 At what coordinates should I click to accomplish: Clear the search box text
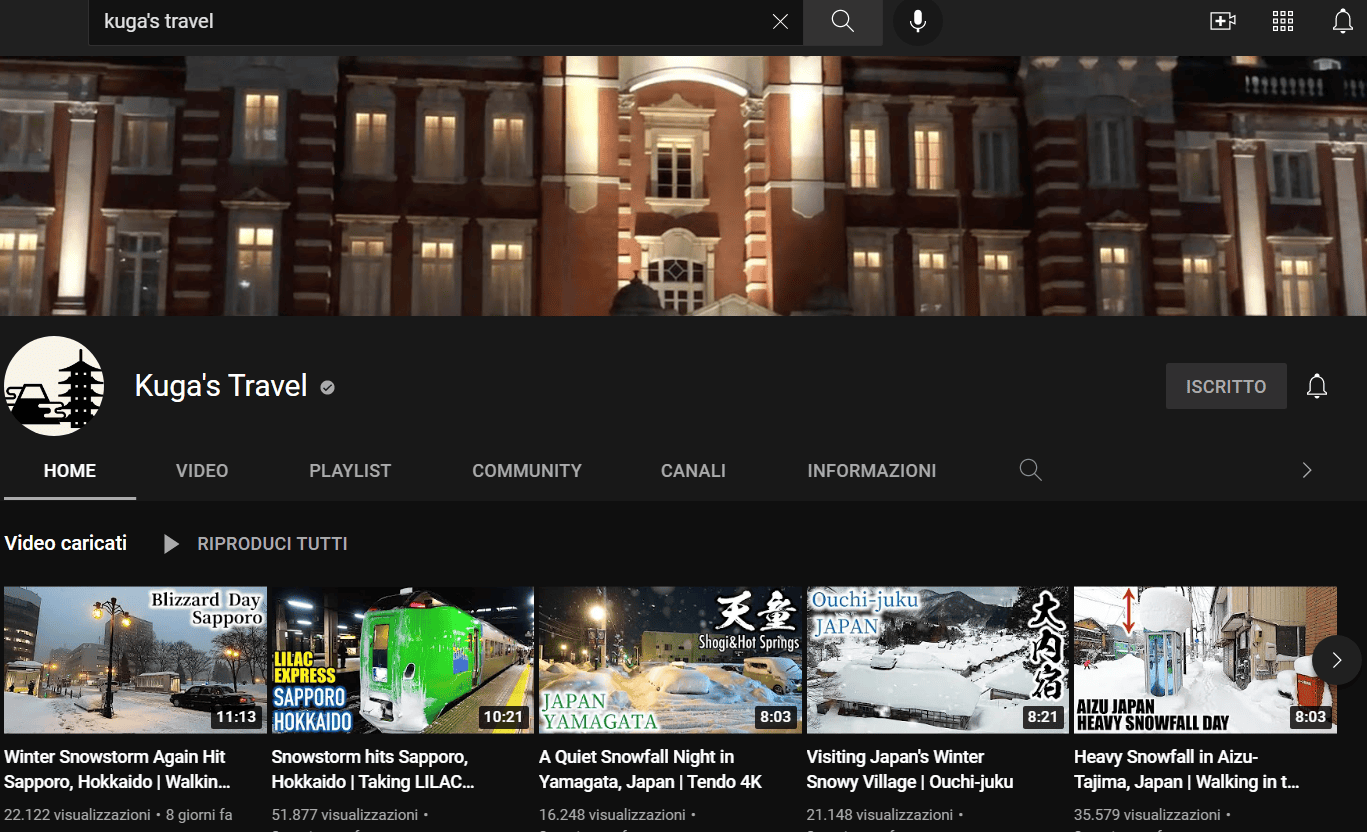[780, 22]
